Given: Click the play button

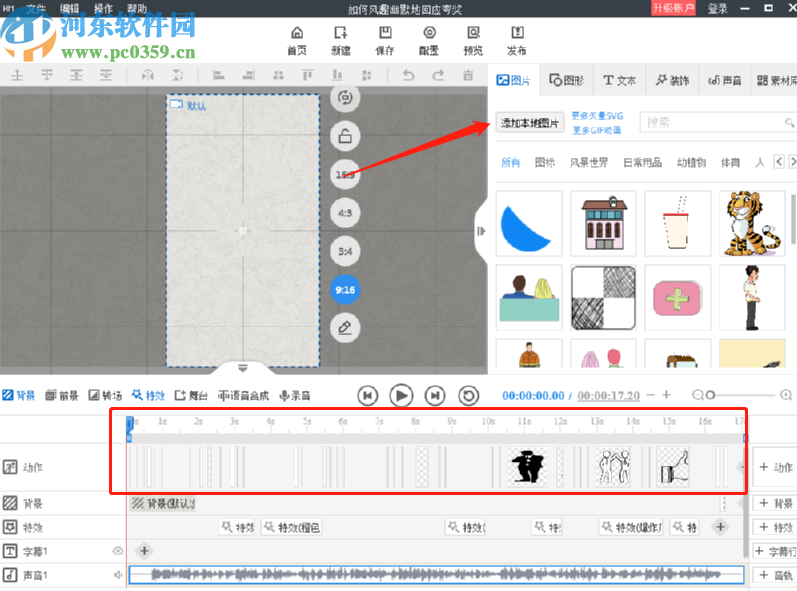Looking at the screenshot, I should click(401, 395).
